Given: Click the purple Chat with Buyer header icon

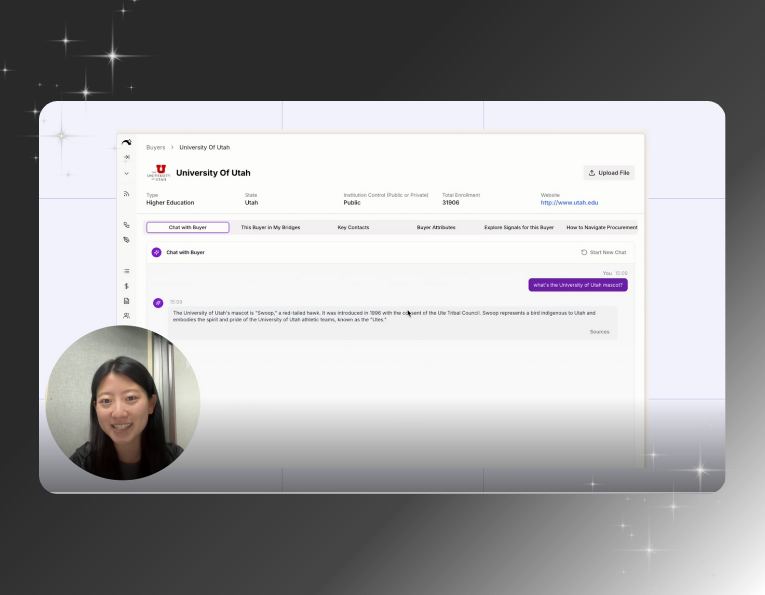Looking at the screenshot, I should pyautogui.click(x=157, y=252).
